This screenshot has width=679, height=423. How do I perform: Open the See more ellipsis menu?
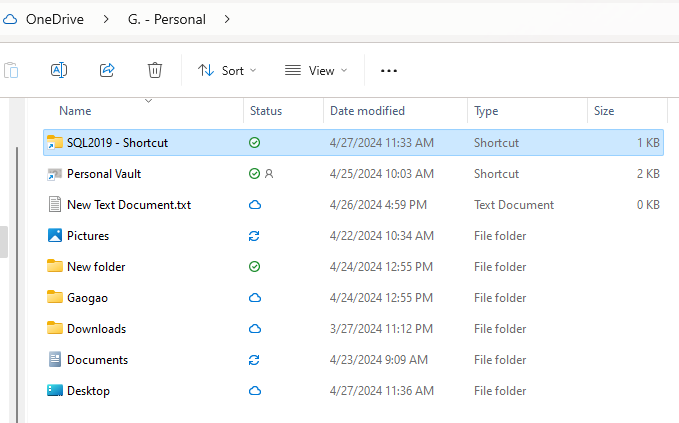click(x=389, y=70)
